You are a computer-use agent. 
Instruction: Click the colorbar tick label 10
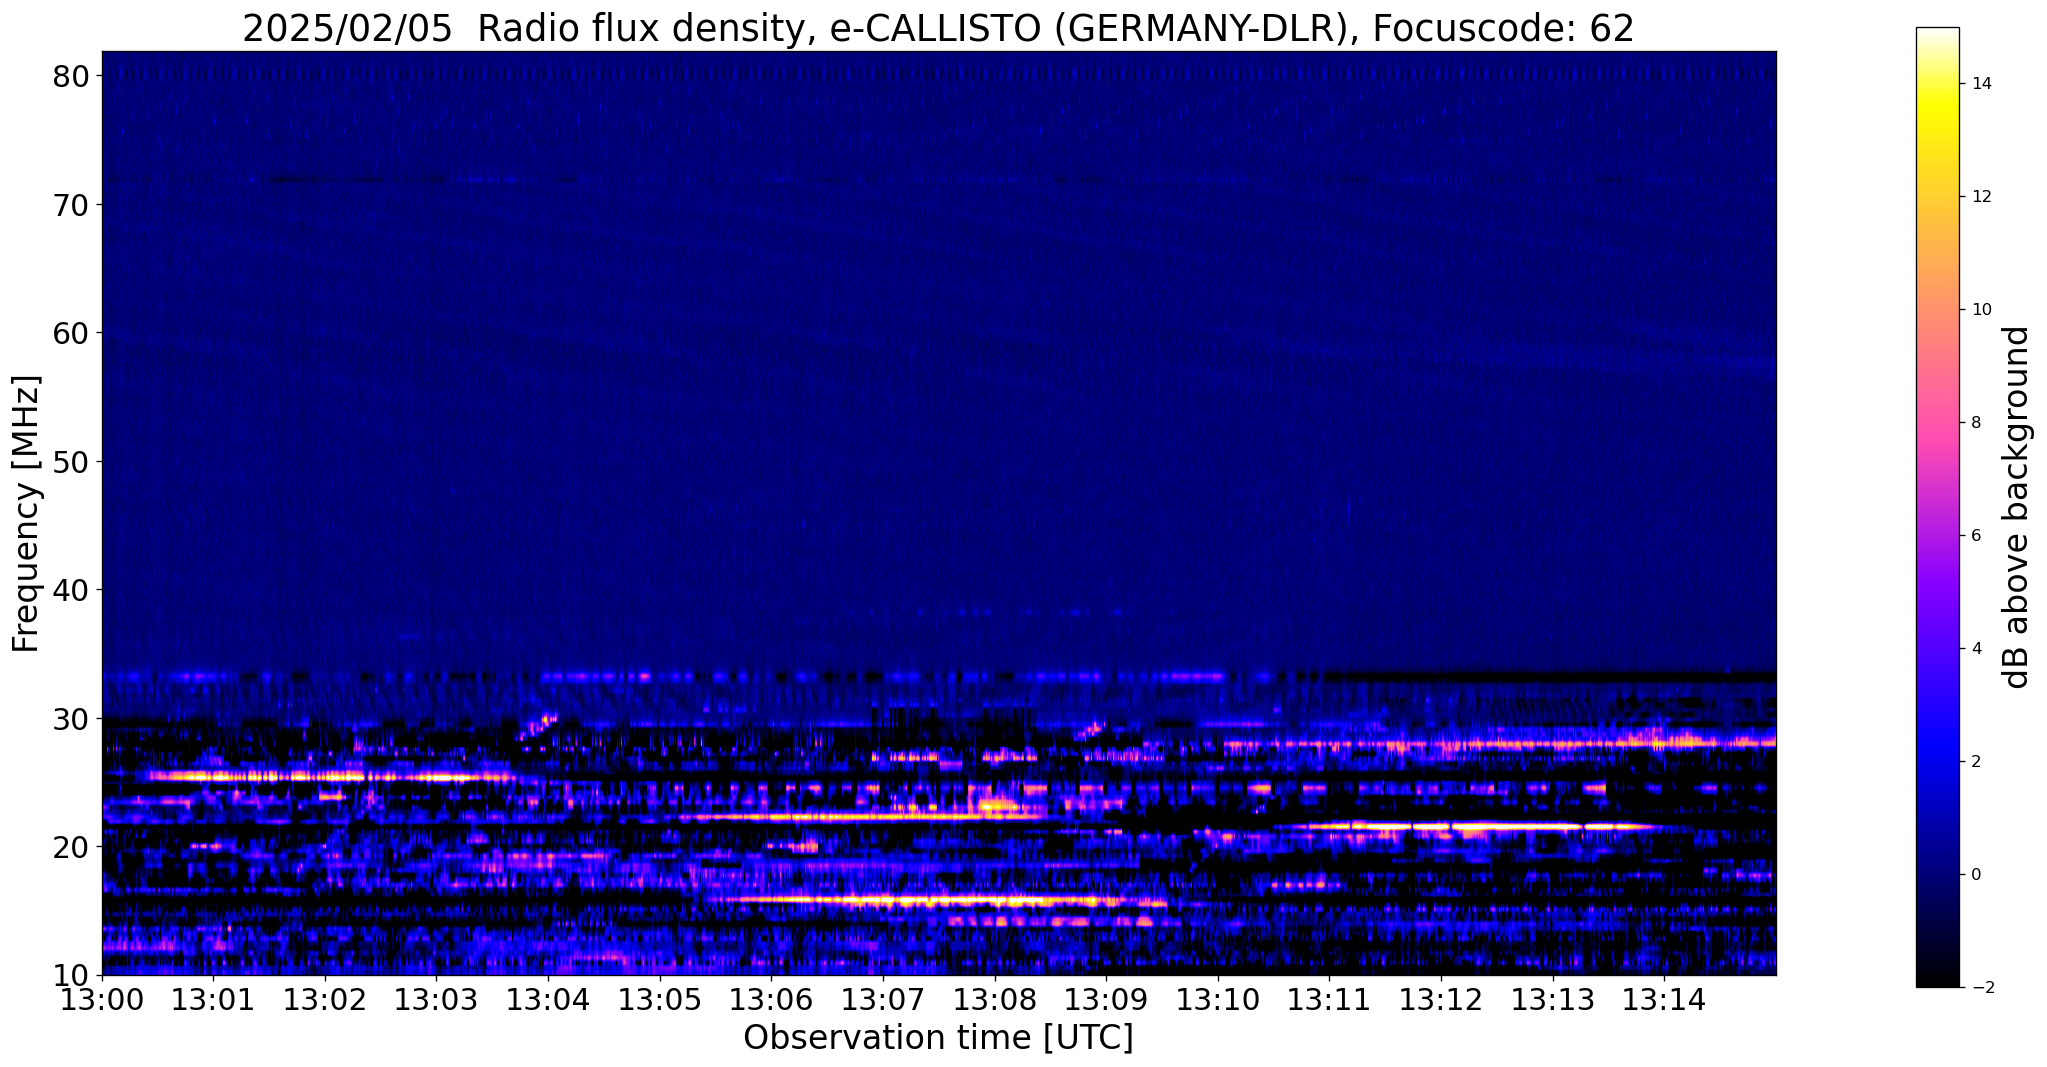click(x=1980, y=310)
